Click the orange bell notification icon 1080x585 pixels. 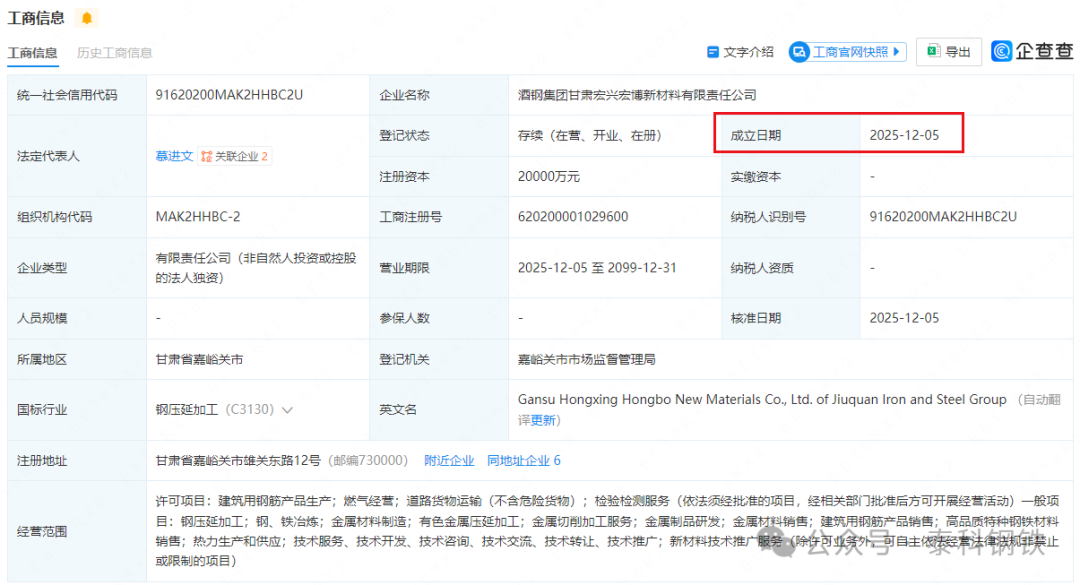87,18
